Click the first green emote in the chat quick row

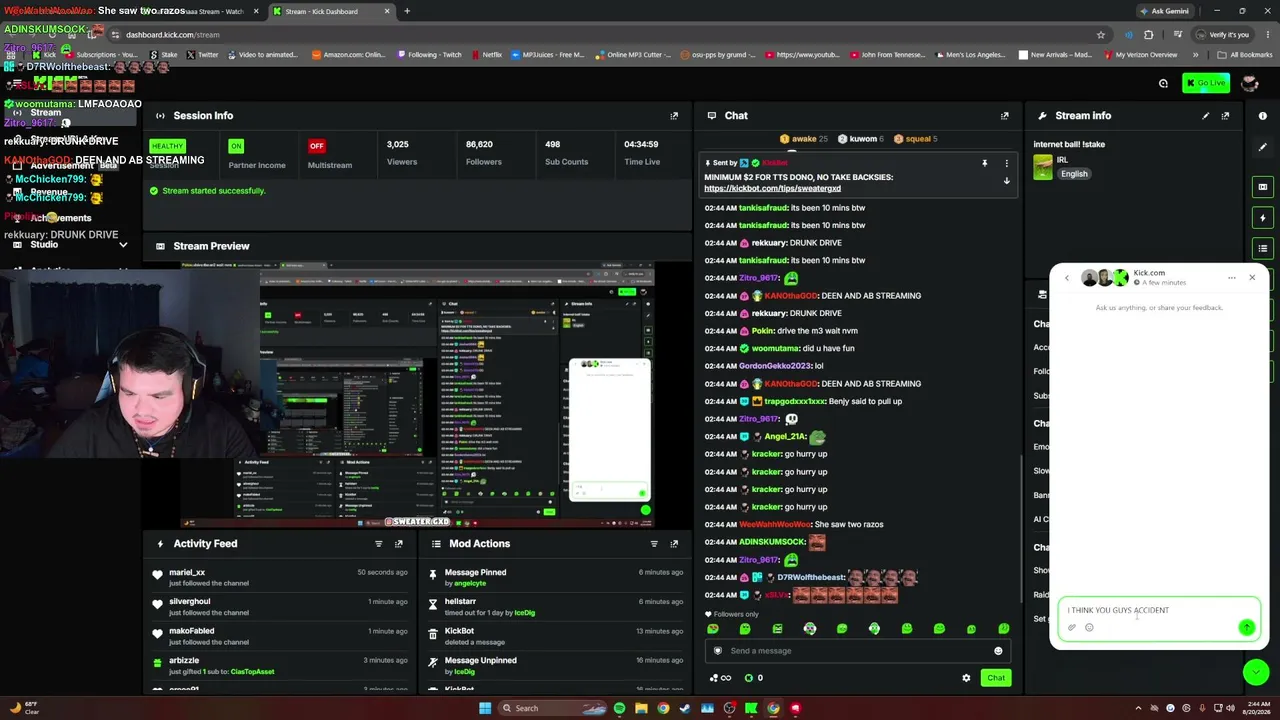click(x=713, y=629)
